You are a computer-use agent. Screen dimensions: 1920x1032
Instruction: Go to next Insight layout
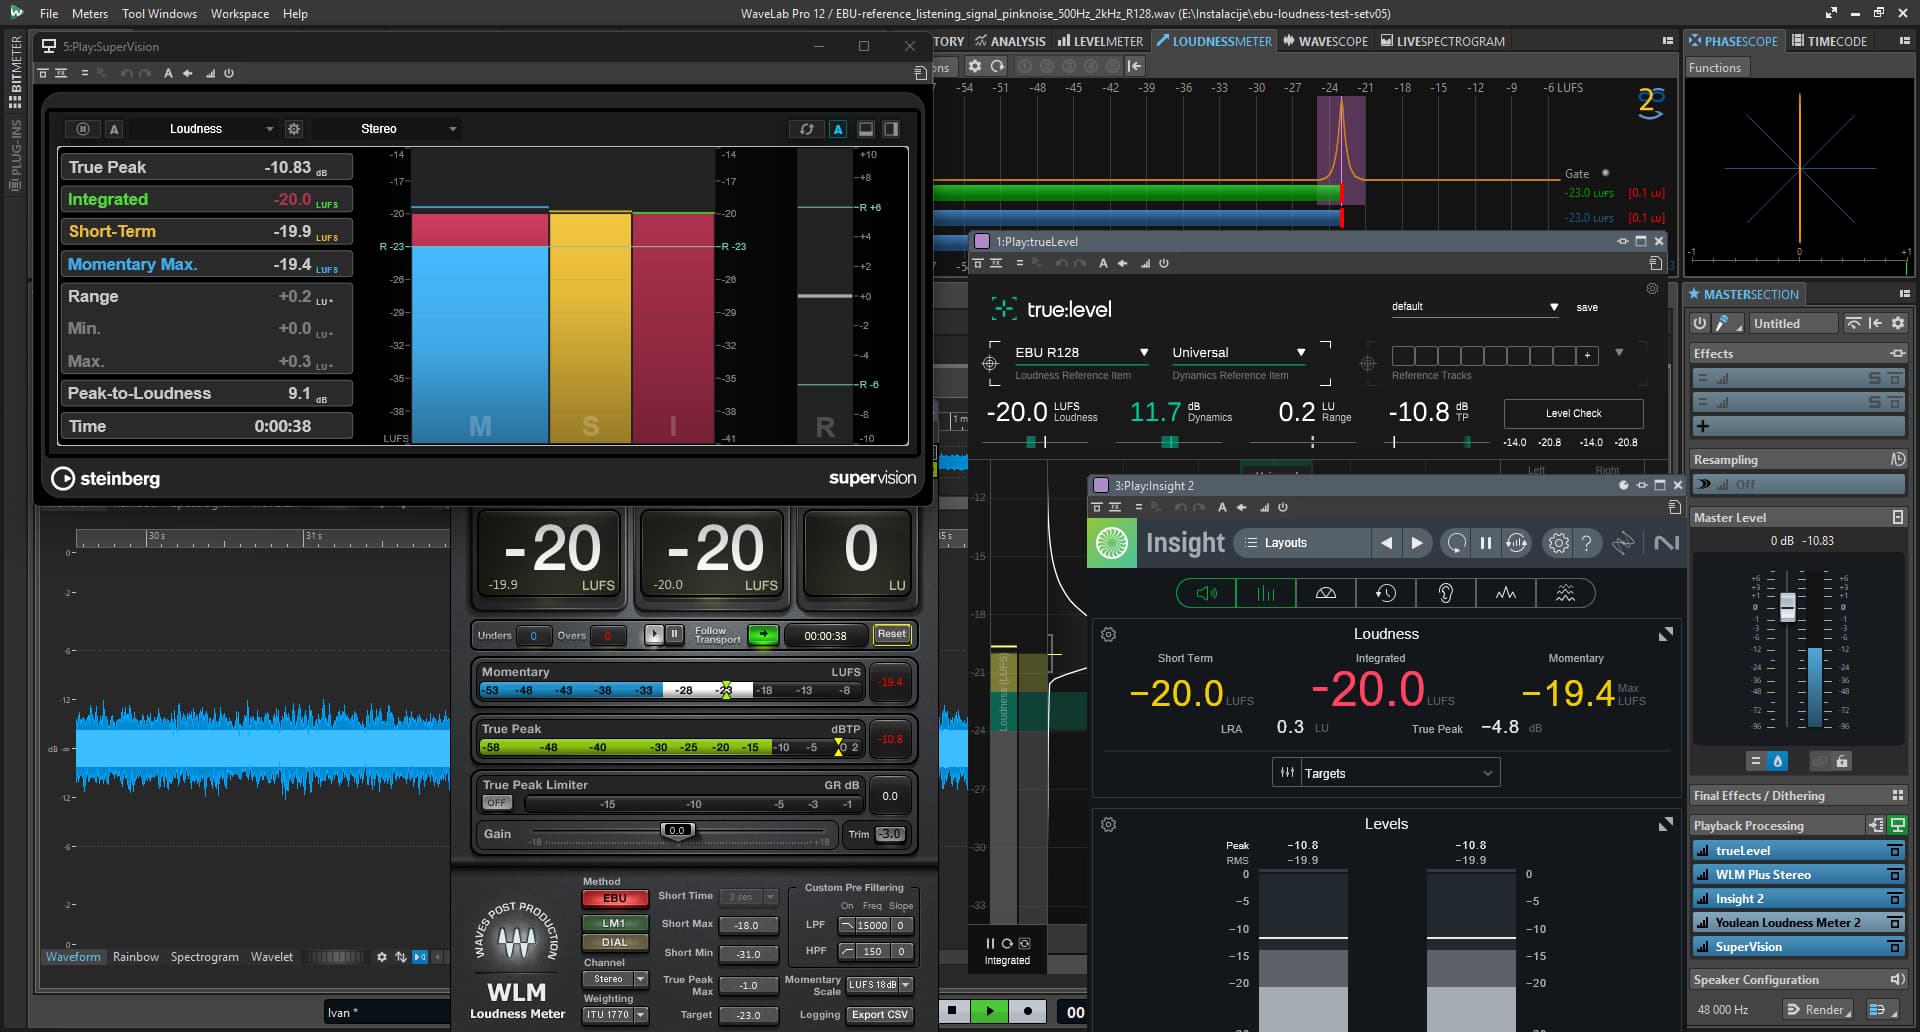(x=1417, y=543)
